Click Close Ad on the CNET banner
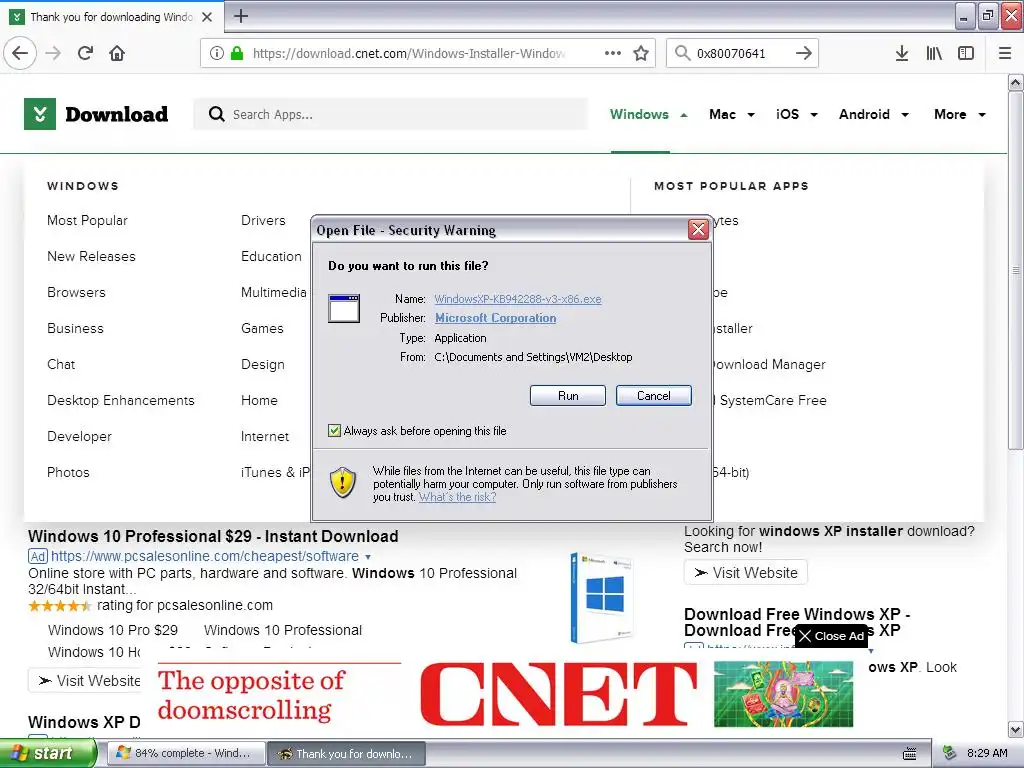Screen dimensions: 1024x768 point(831,636)
